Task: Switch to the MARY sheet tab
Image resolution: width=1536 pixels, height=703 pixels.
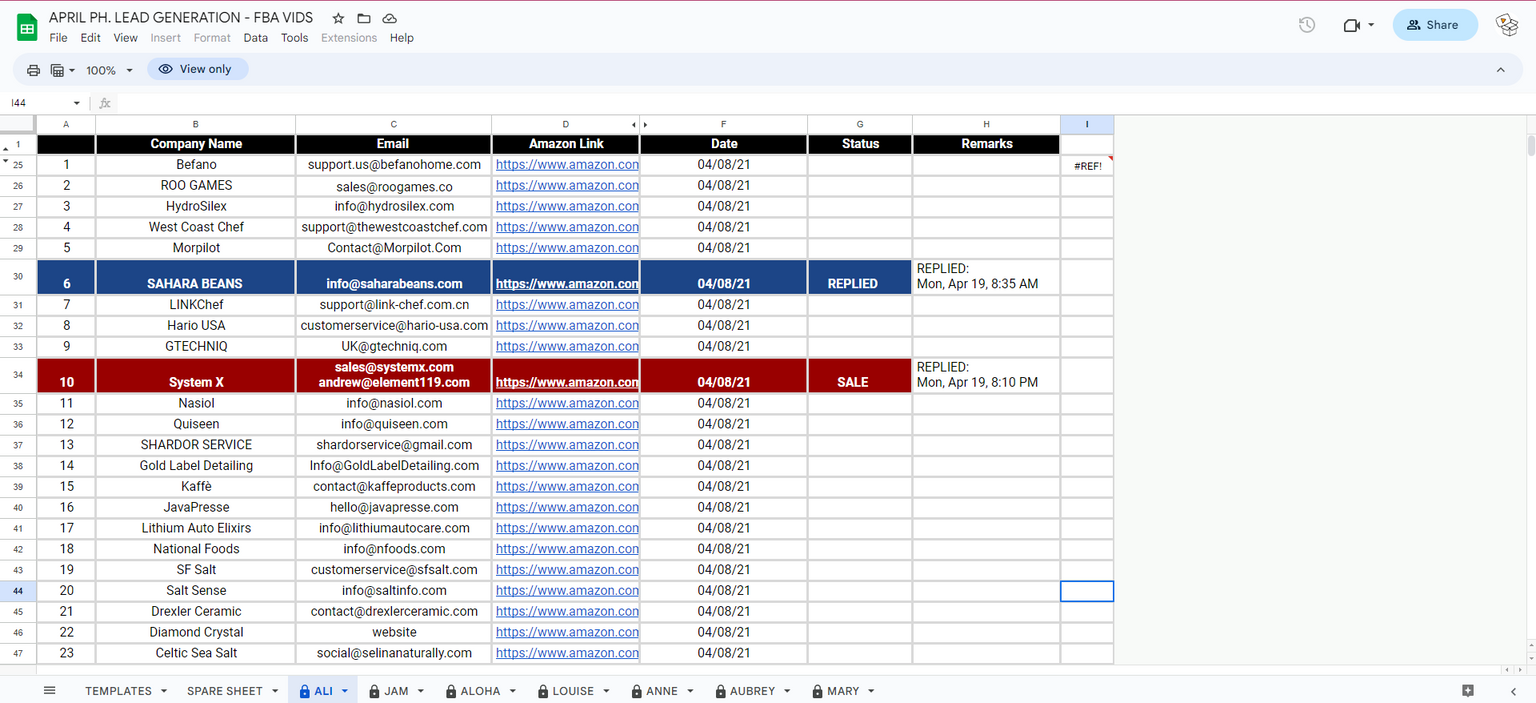Action: pos(843,691)
